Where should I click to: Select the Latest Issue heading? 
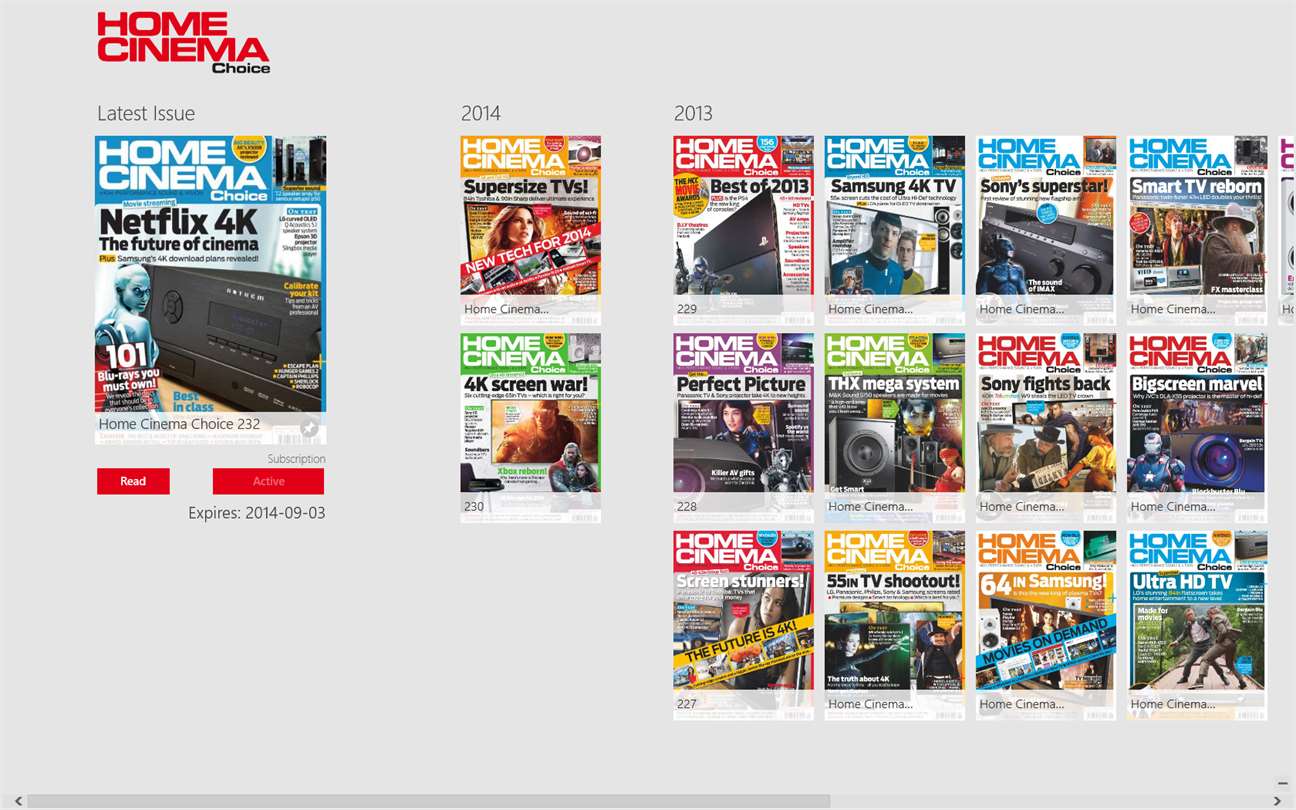coord(146,113)
